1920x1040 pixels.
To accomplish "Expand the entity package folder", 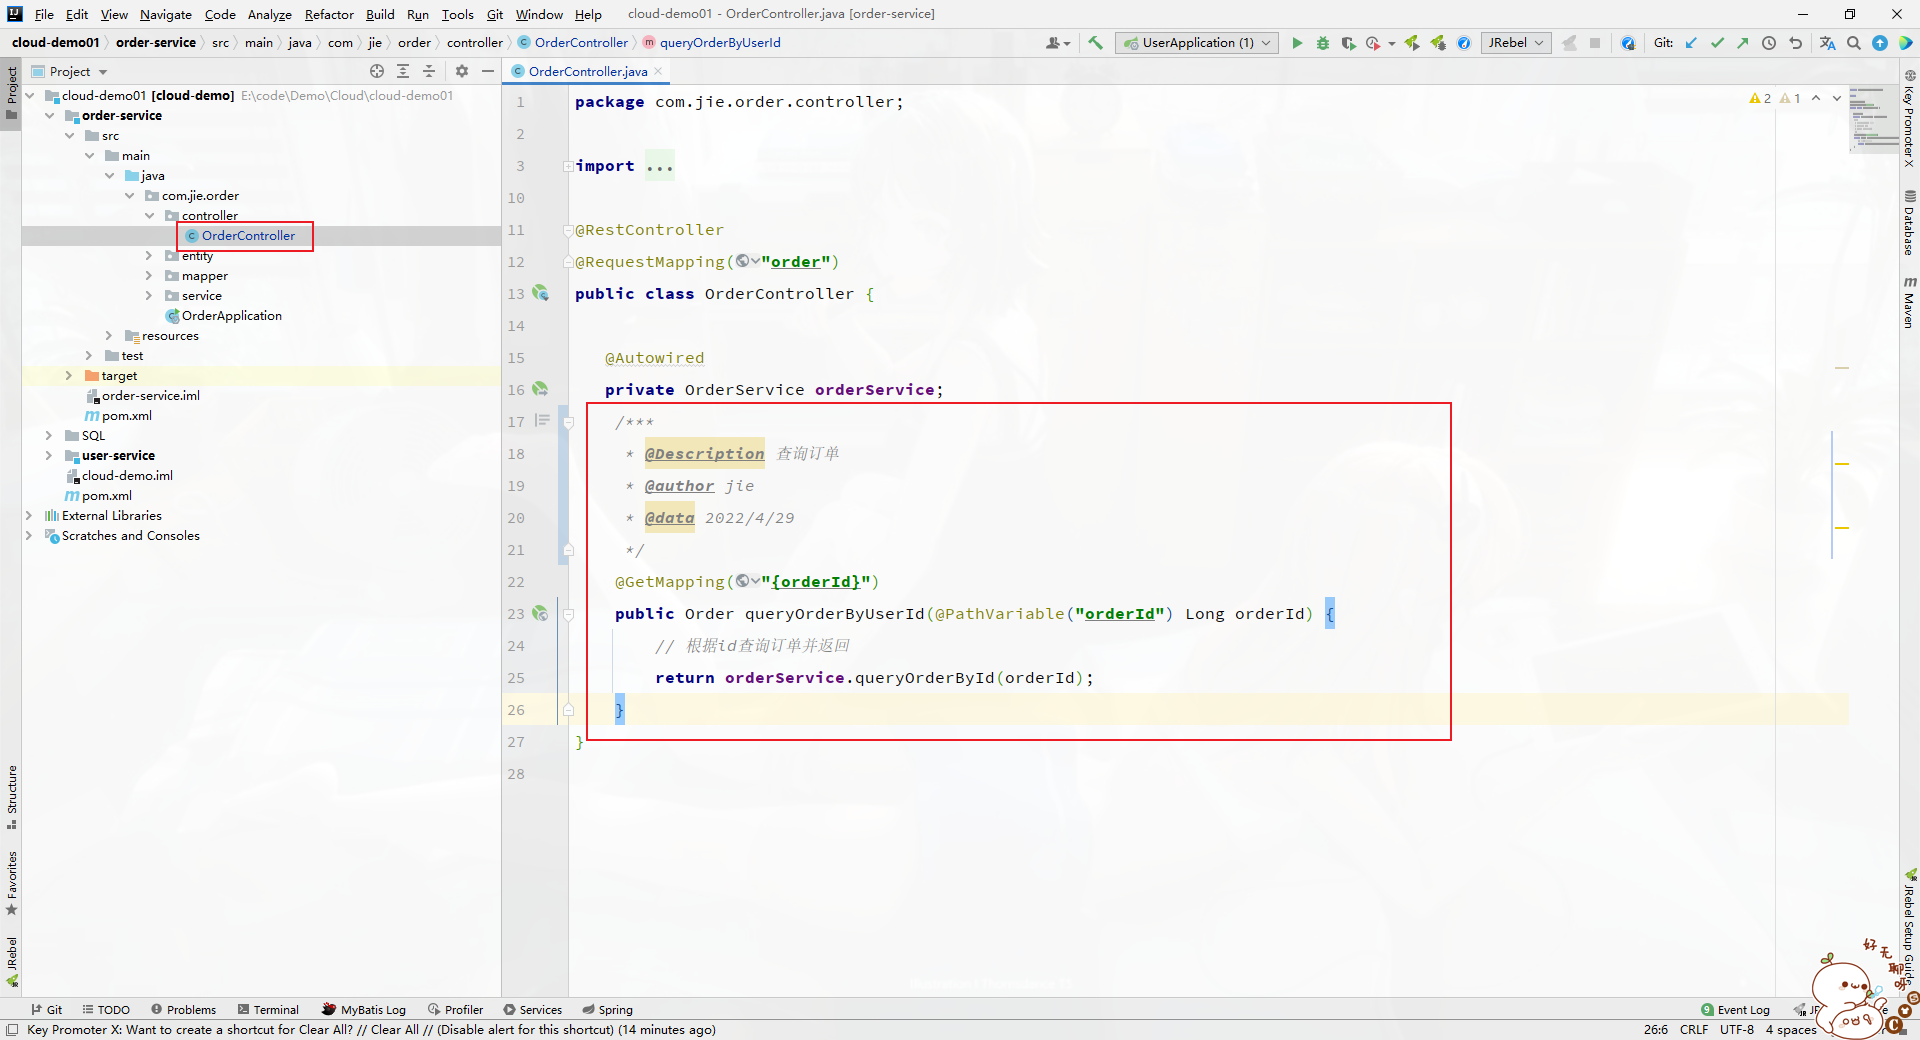I will (x=149, y=256).
